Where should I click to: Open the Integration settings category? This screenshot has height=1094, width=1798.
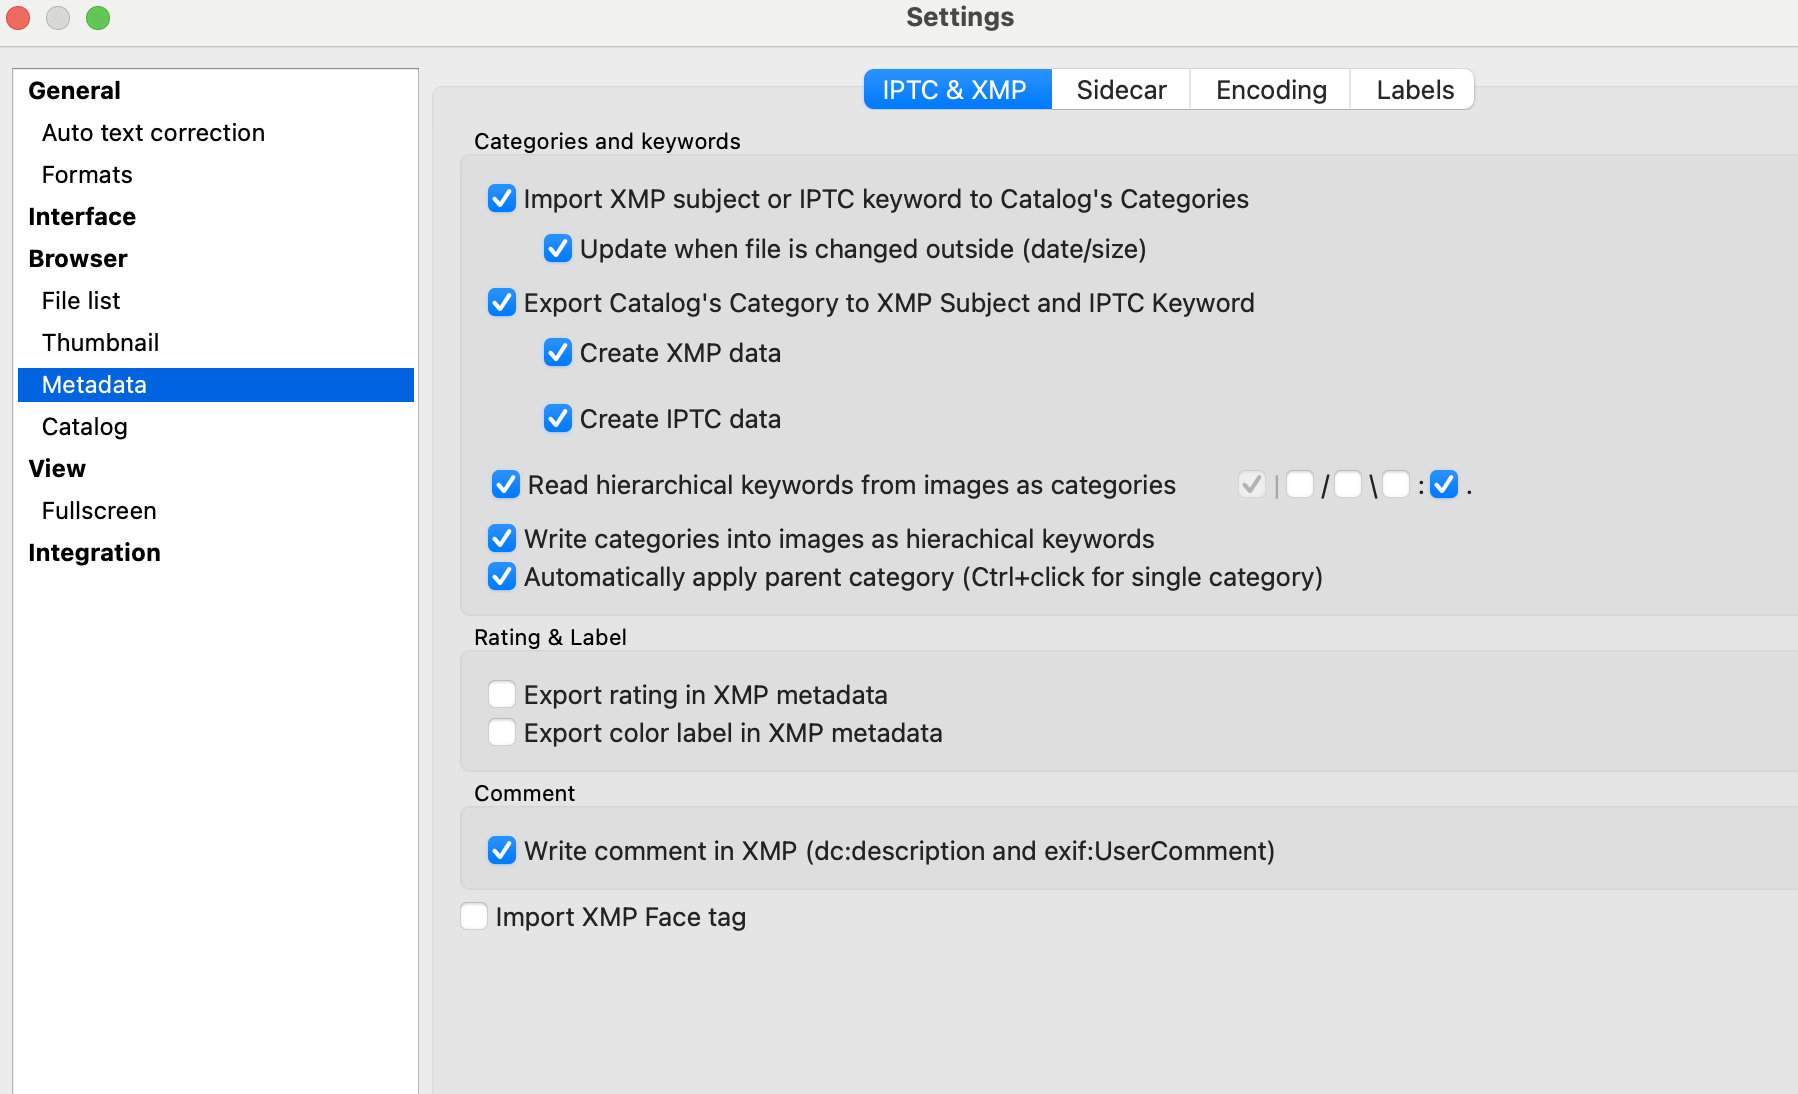pos(94,553)
